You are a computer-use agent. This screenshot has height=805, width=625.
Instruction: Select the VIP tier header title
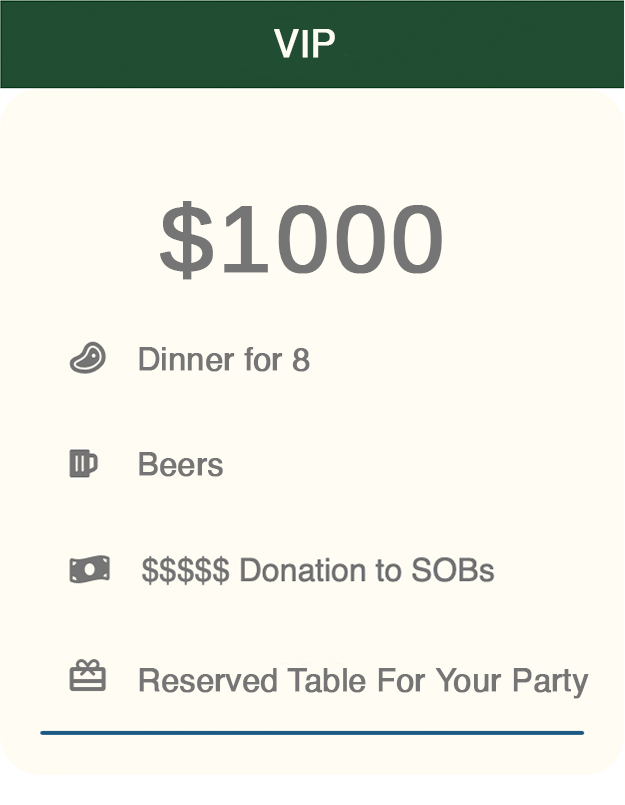click(305, 44)
